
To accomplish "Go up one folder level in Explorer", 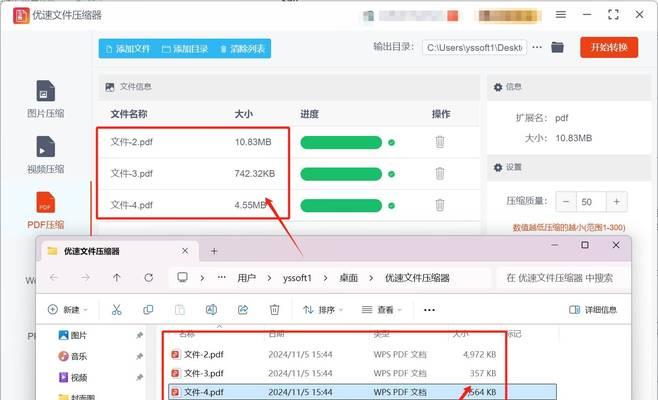I will (117, 277).
